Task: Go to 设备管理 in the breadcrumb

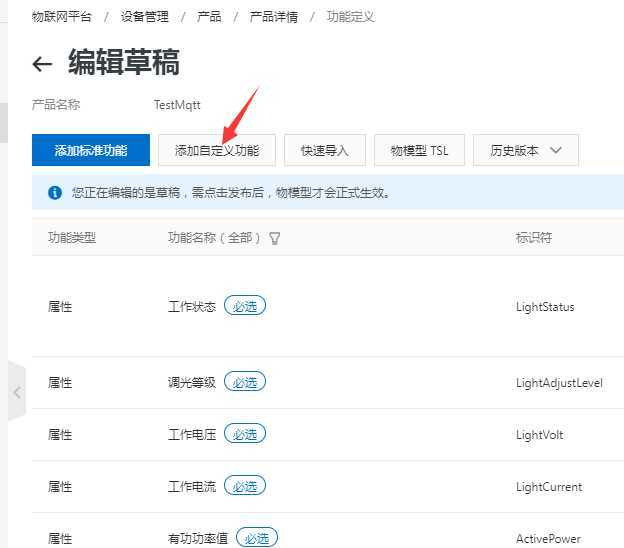Action: point(145,17)
